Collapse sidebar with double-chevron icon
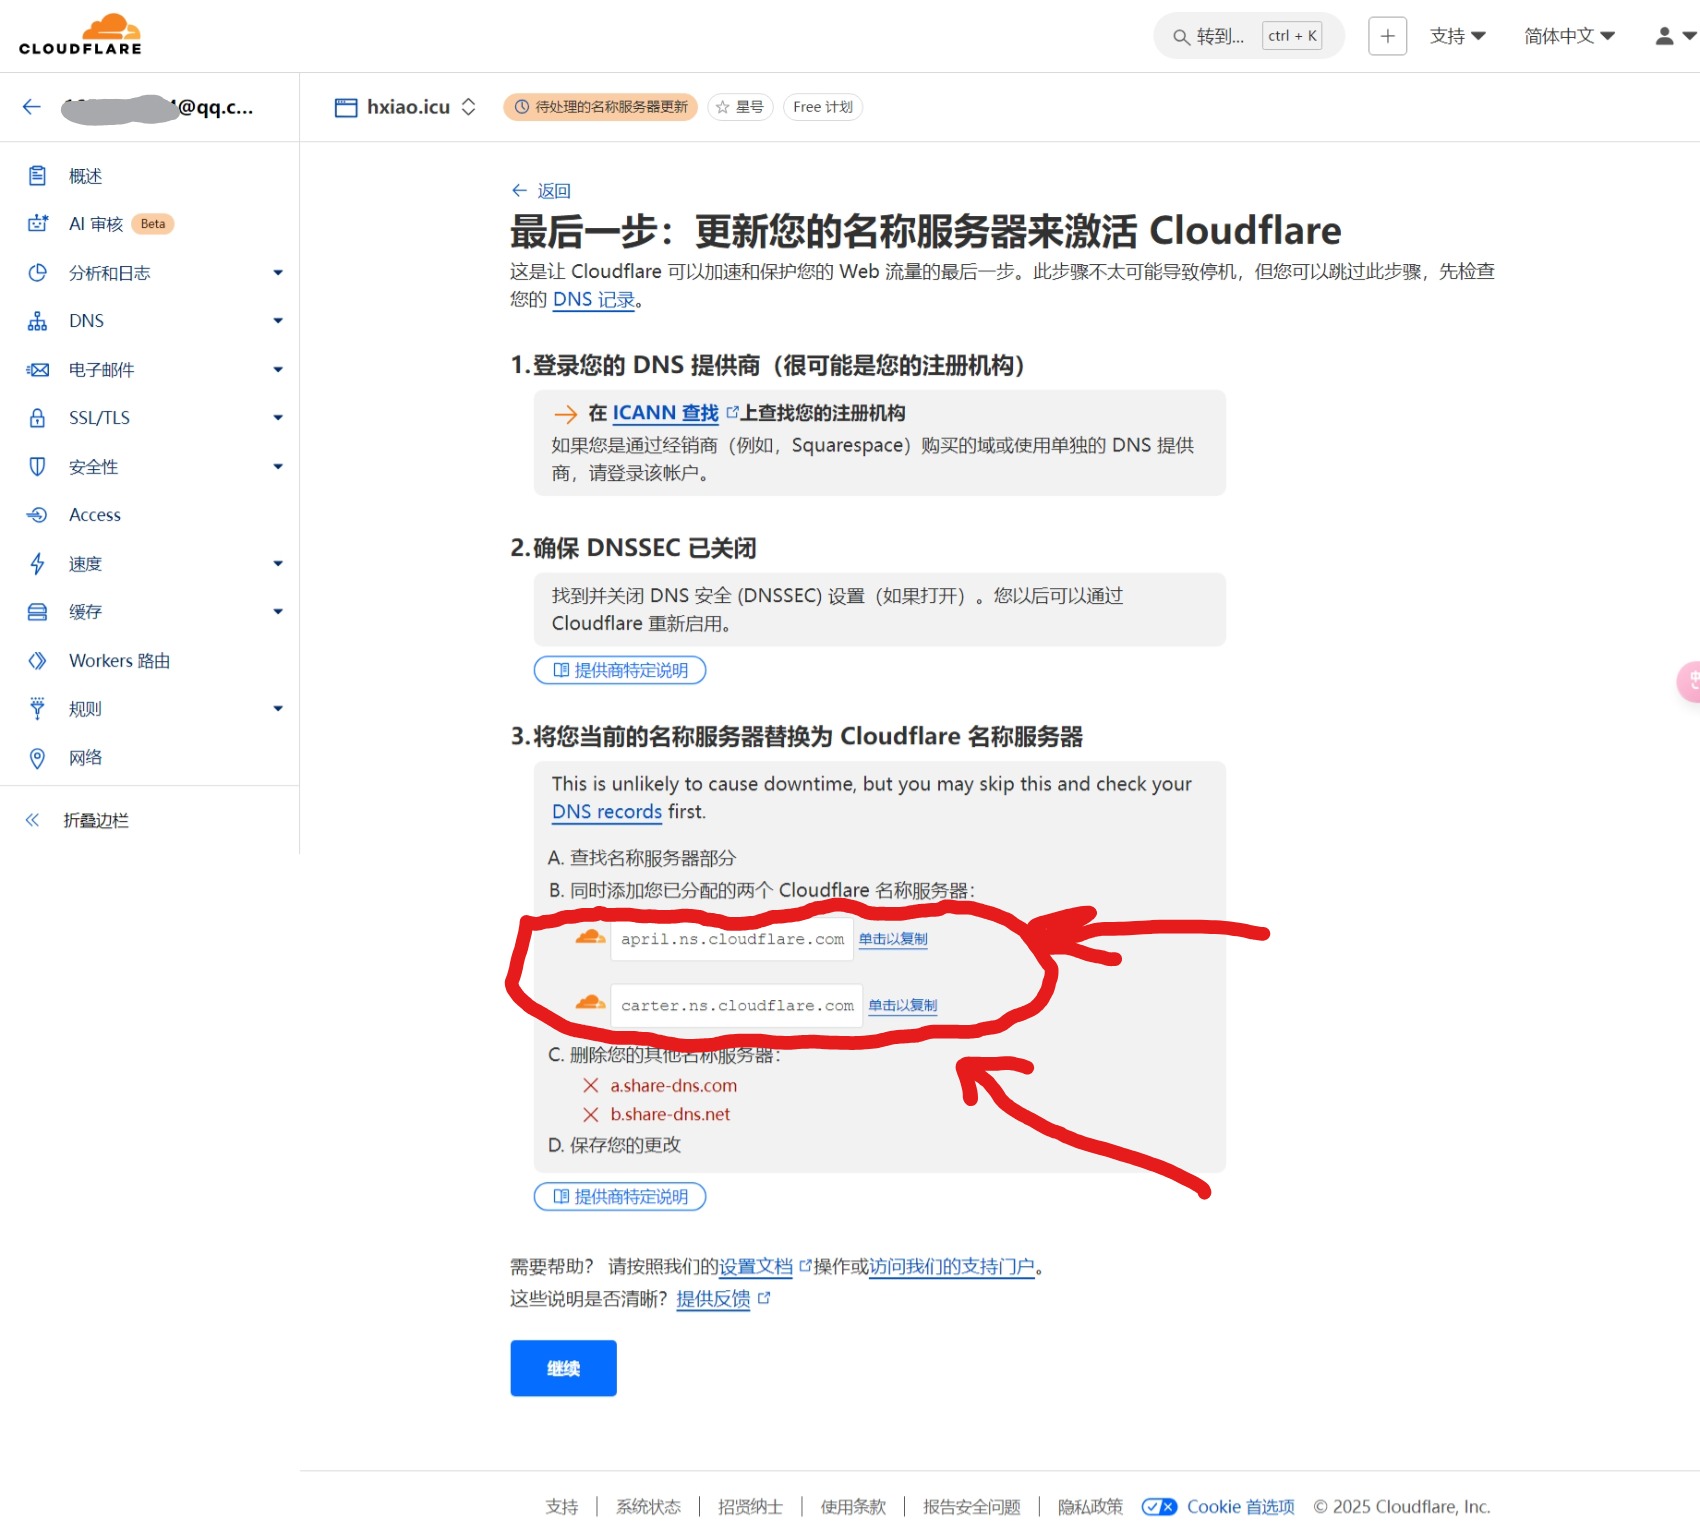Screen dimensions: 1700x1539 point(32,821)
